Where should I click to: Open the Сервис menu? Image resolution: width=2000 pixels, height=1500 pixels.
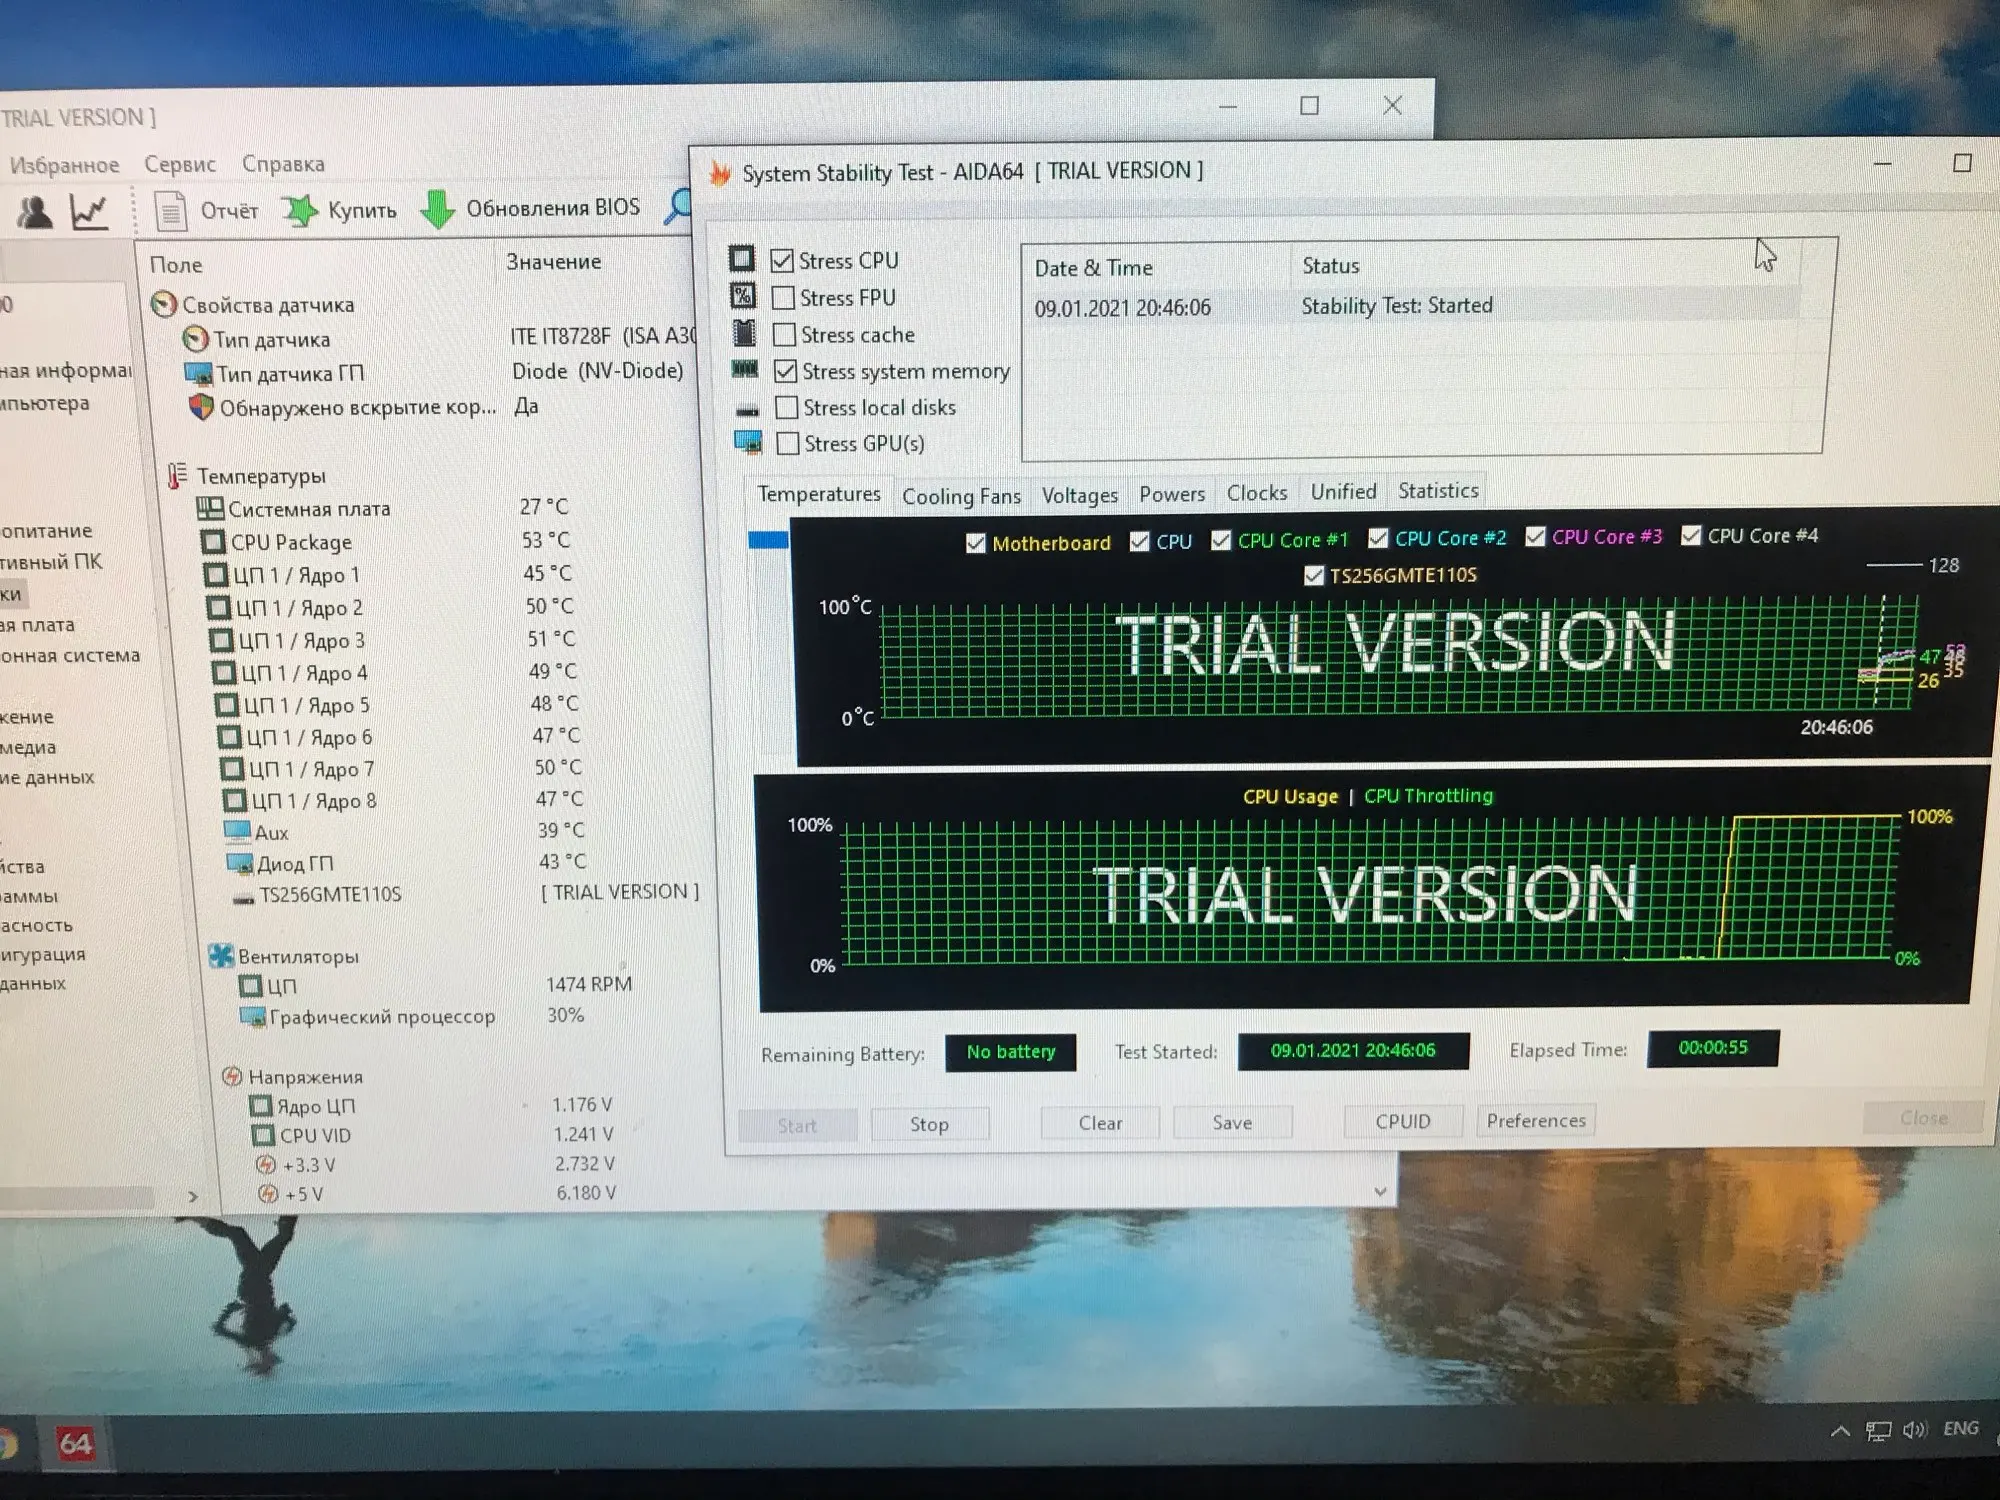click(x=180, y=164)
